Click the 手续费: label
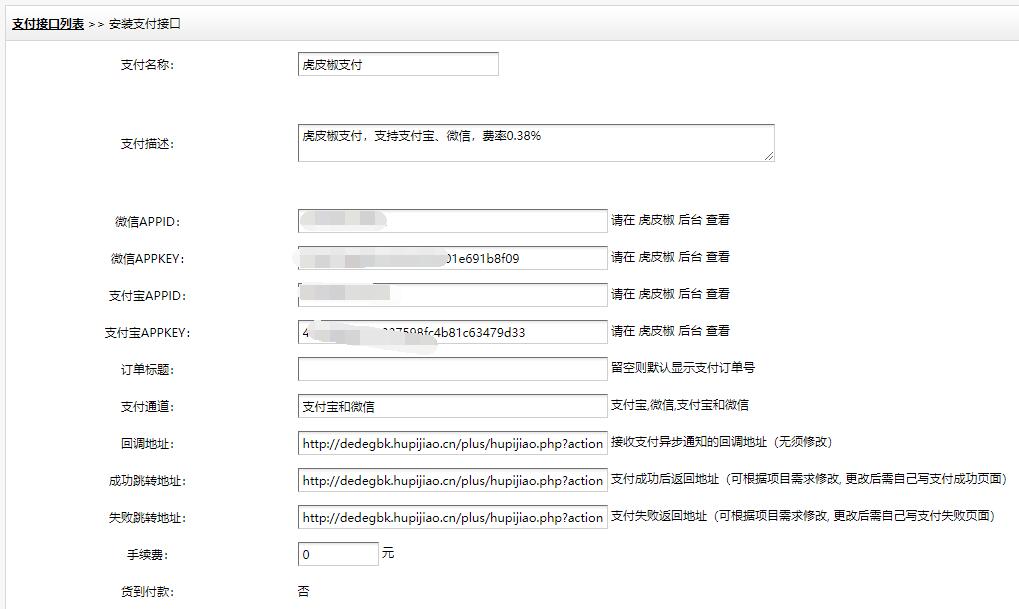 (x=148, y=555)
